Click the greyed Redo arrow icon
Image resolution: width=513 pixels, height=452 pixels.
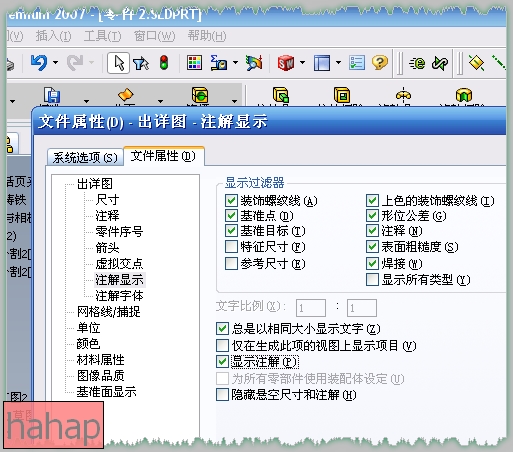tap(75, 63)
